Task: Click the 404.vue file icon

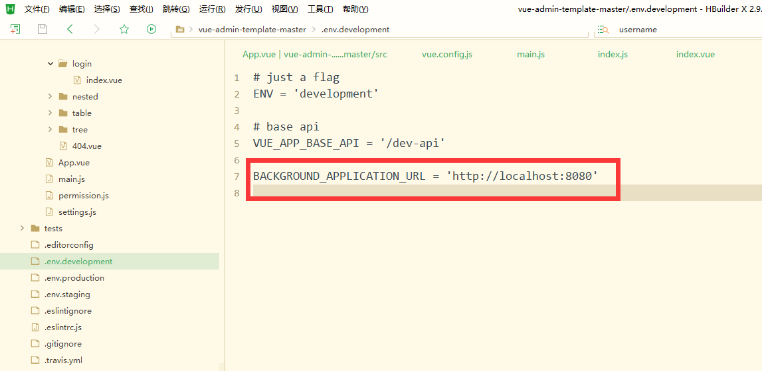Action: [63, 146]
